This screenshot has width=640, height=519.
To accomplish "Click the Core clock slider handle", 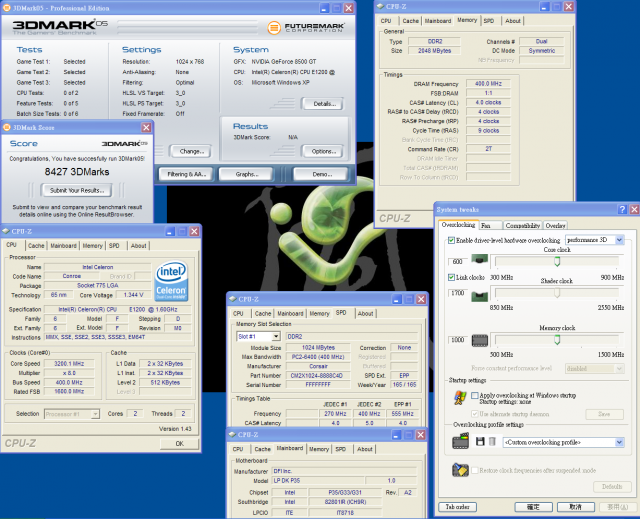I will (x=557, y=261).
